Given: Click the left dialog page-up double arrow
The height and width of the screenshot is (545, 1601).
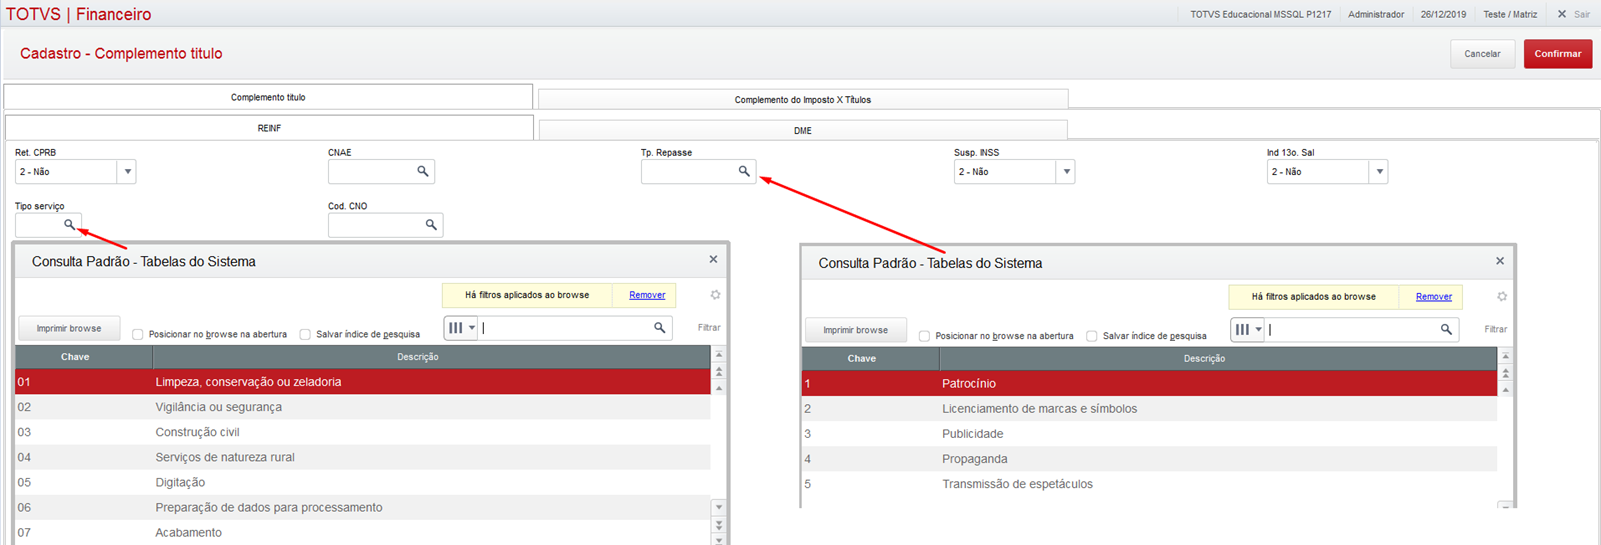Looking at the screenshot, I should pos(719,372).
